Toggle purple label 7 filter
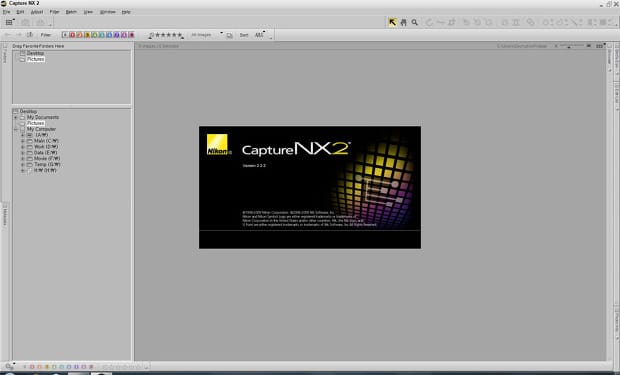 117,35
